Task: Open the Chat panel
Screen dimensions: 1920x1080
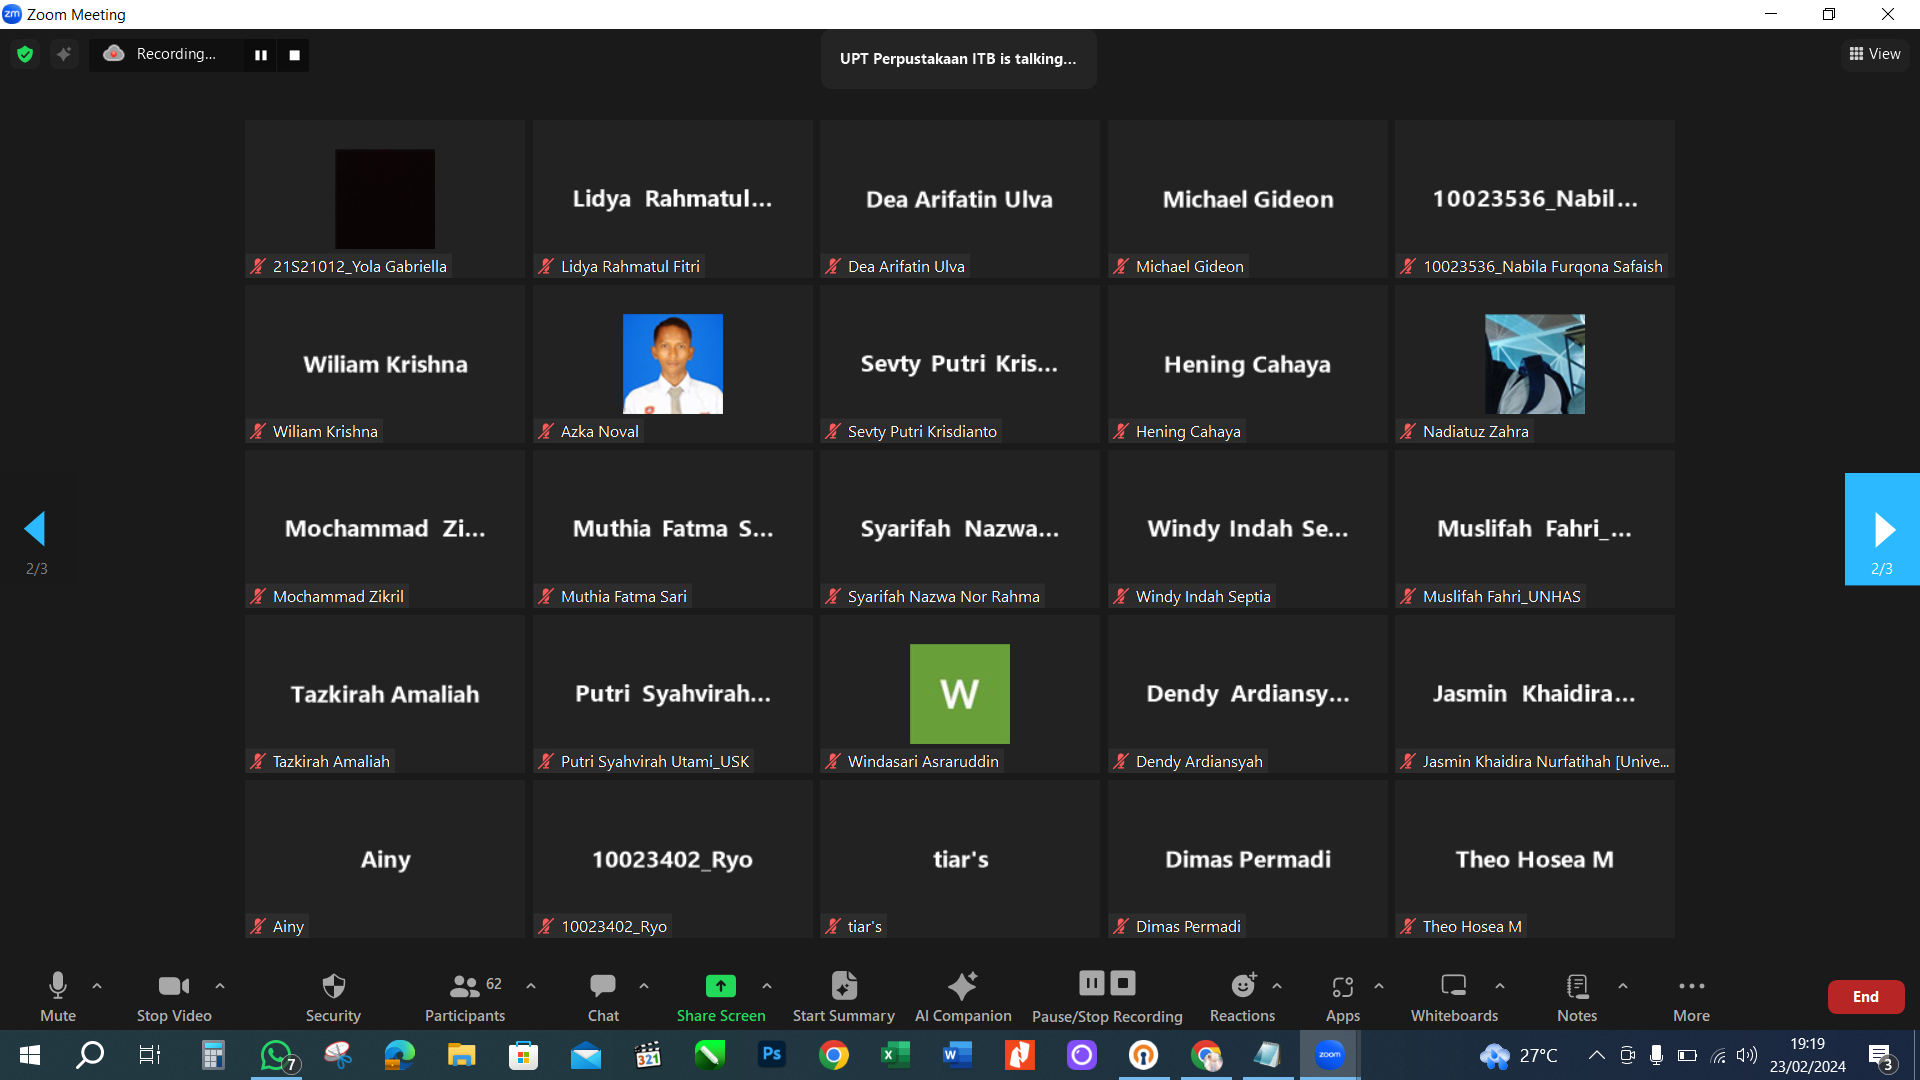Action: click(x=603, y=997)
